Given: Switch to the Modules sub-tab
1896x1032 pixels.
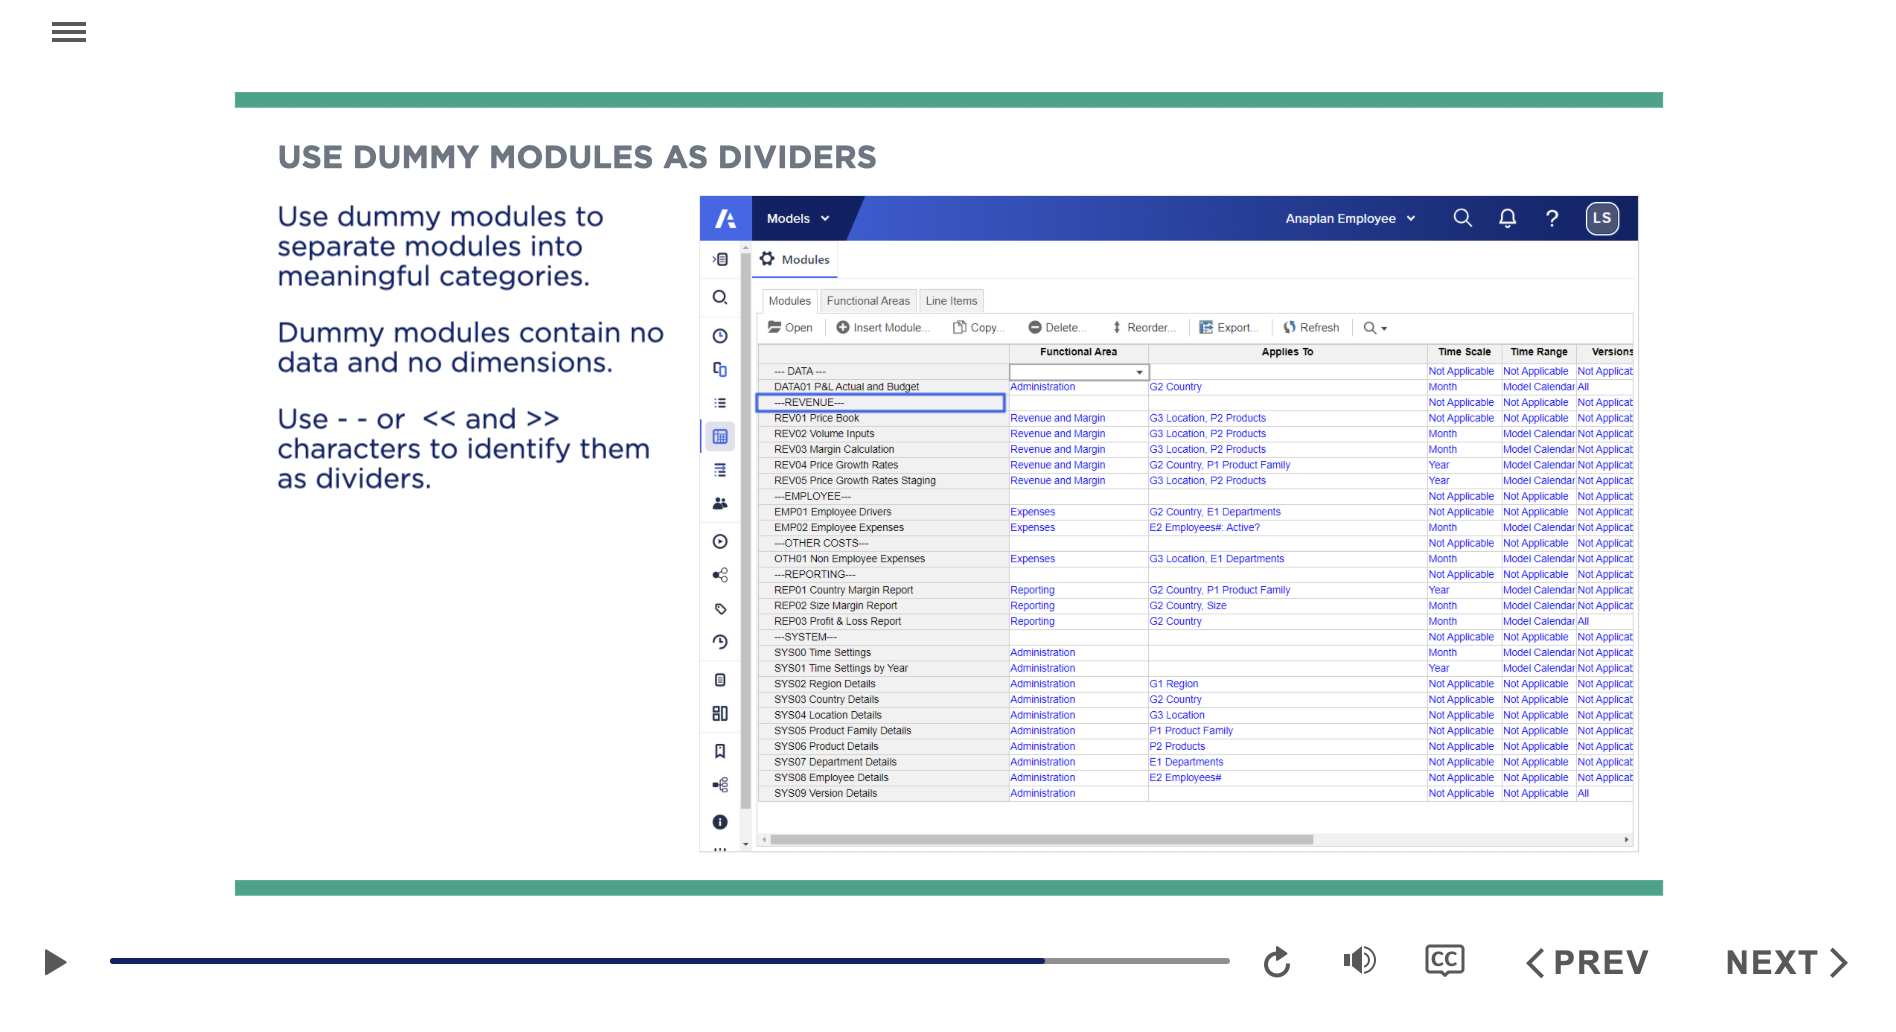Looking at the screenshot, I should click(x=789, y=301).
